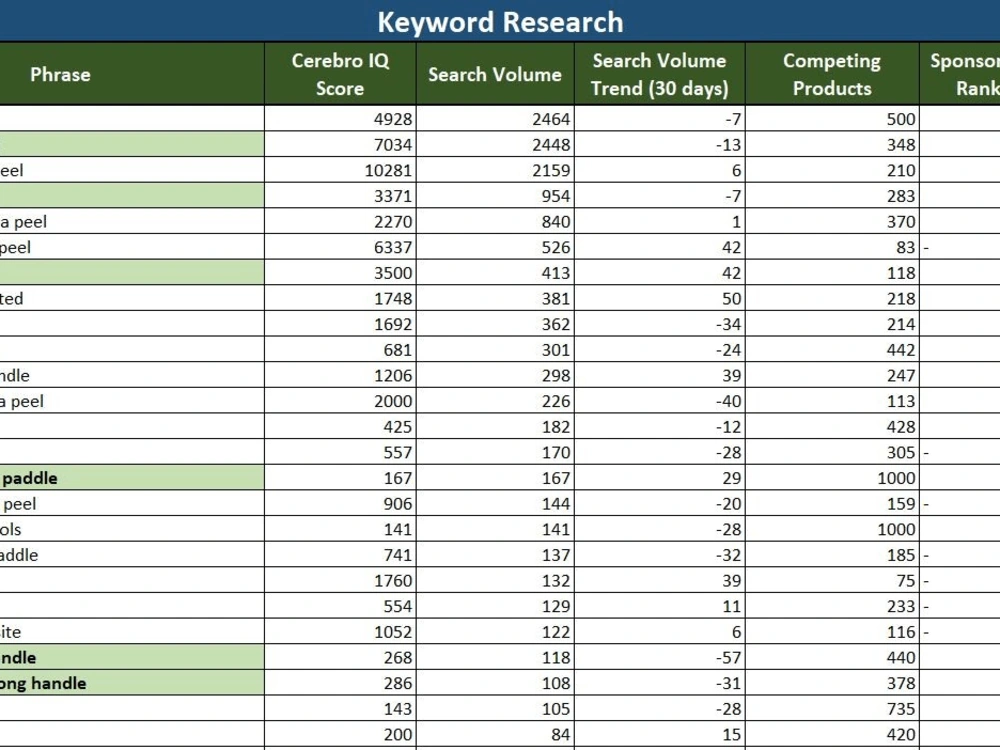
Task: Click Search Volume cell 840
Action: coord(495,221)
